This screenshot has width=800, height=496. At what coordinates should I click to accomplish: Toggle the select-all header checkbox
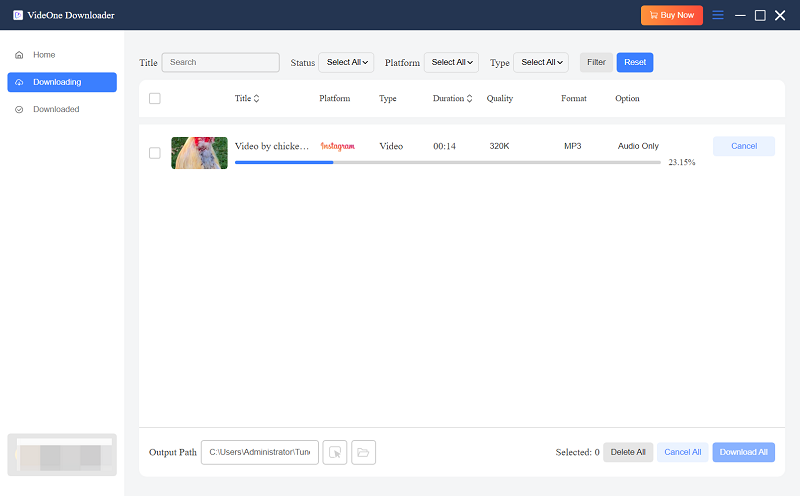[154, 98]
